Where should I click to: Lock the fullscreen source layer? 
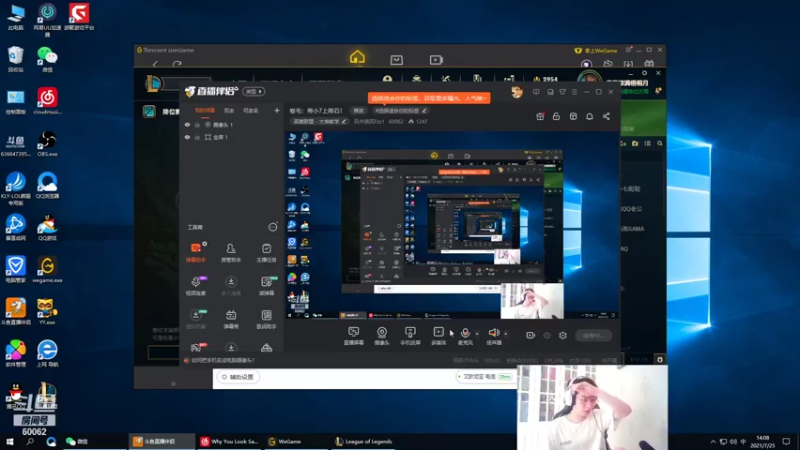coord(197,137)
